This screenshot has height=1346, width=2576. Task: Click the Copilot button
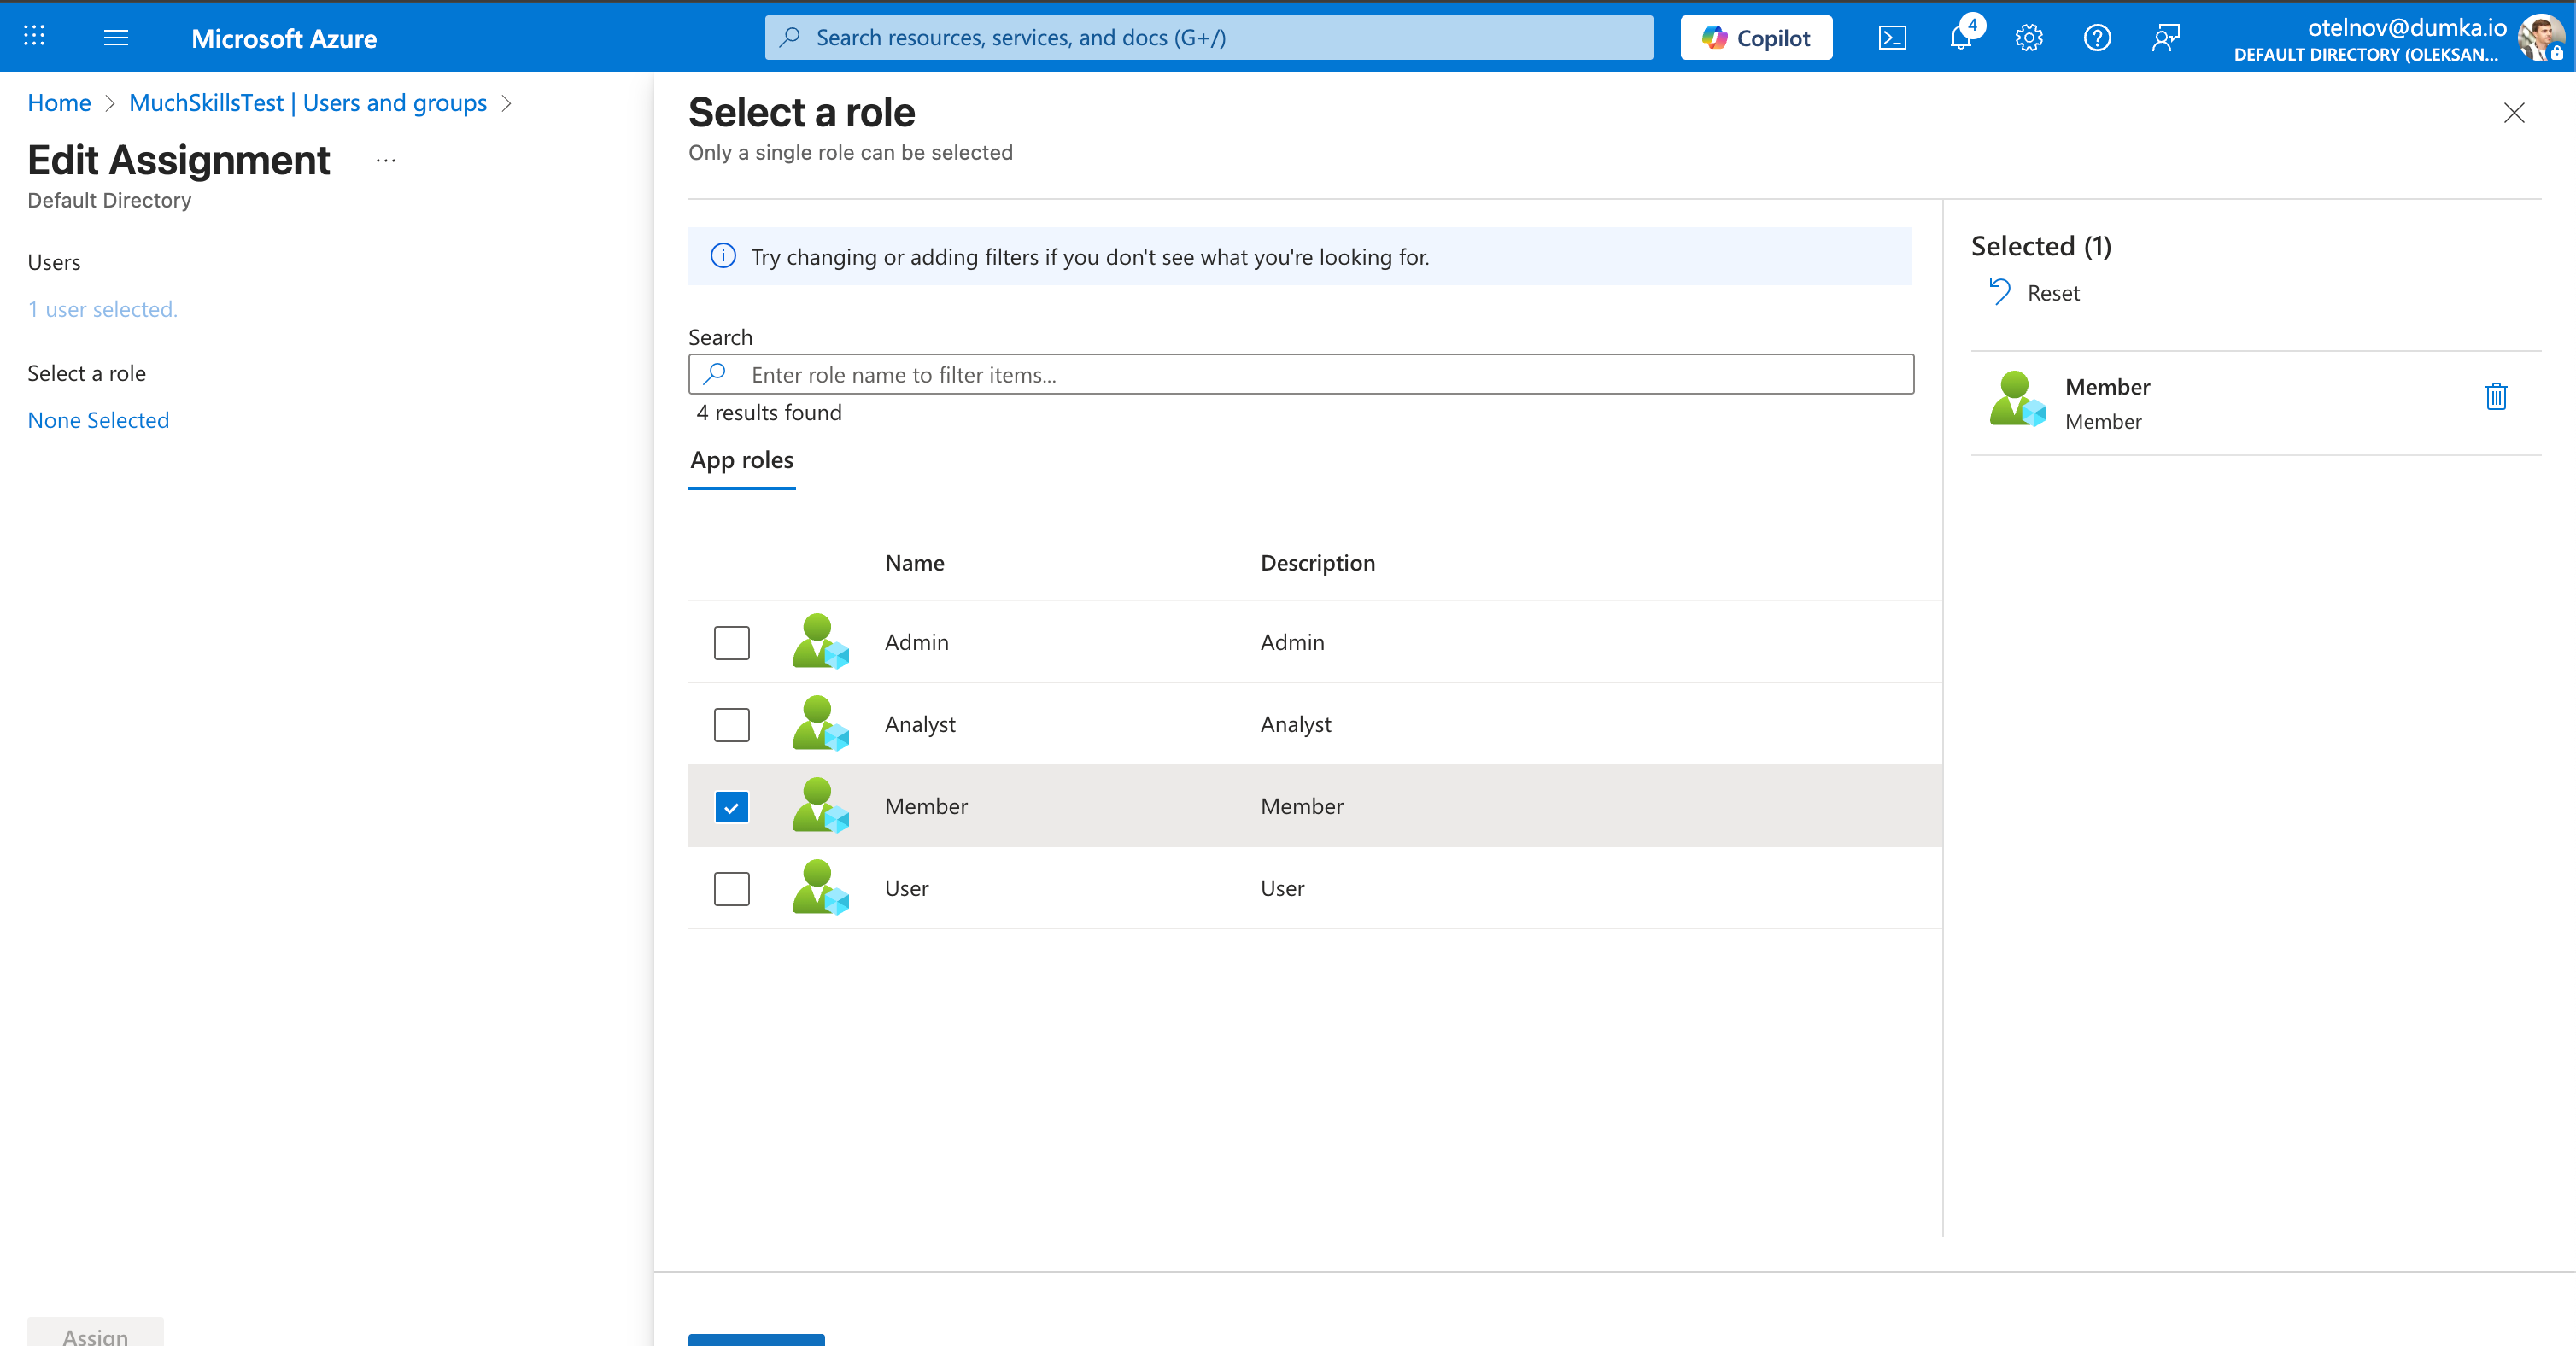1756,38
